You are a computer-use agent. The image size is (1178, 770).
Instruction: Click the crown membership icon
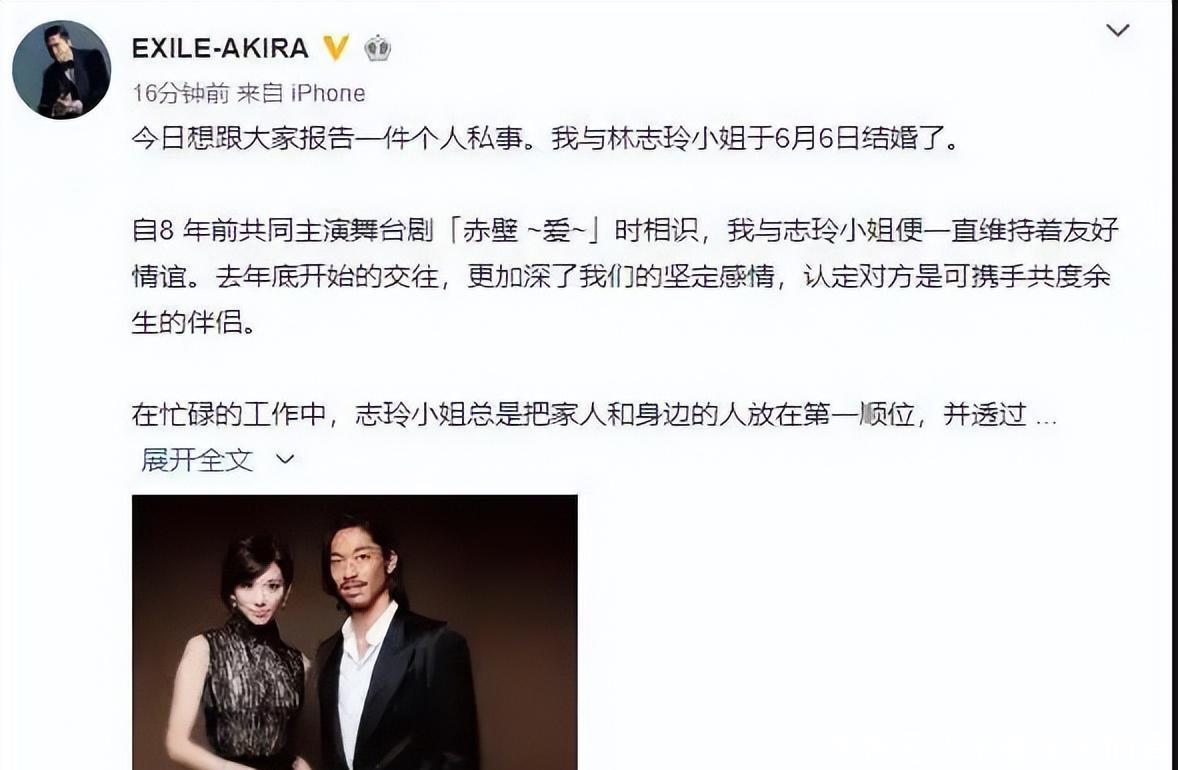point(378,48)
